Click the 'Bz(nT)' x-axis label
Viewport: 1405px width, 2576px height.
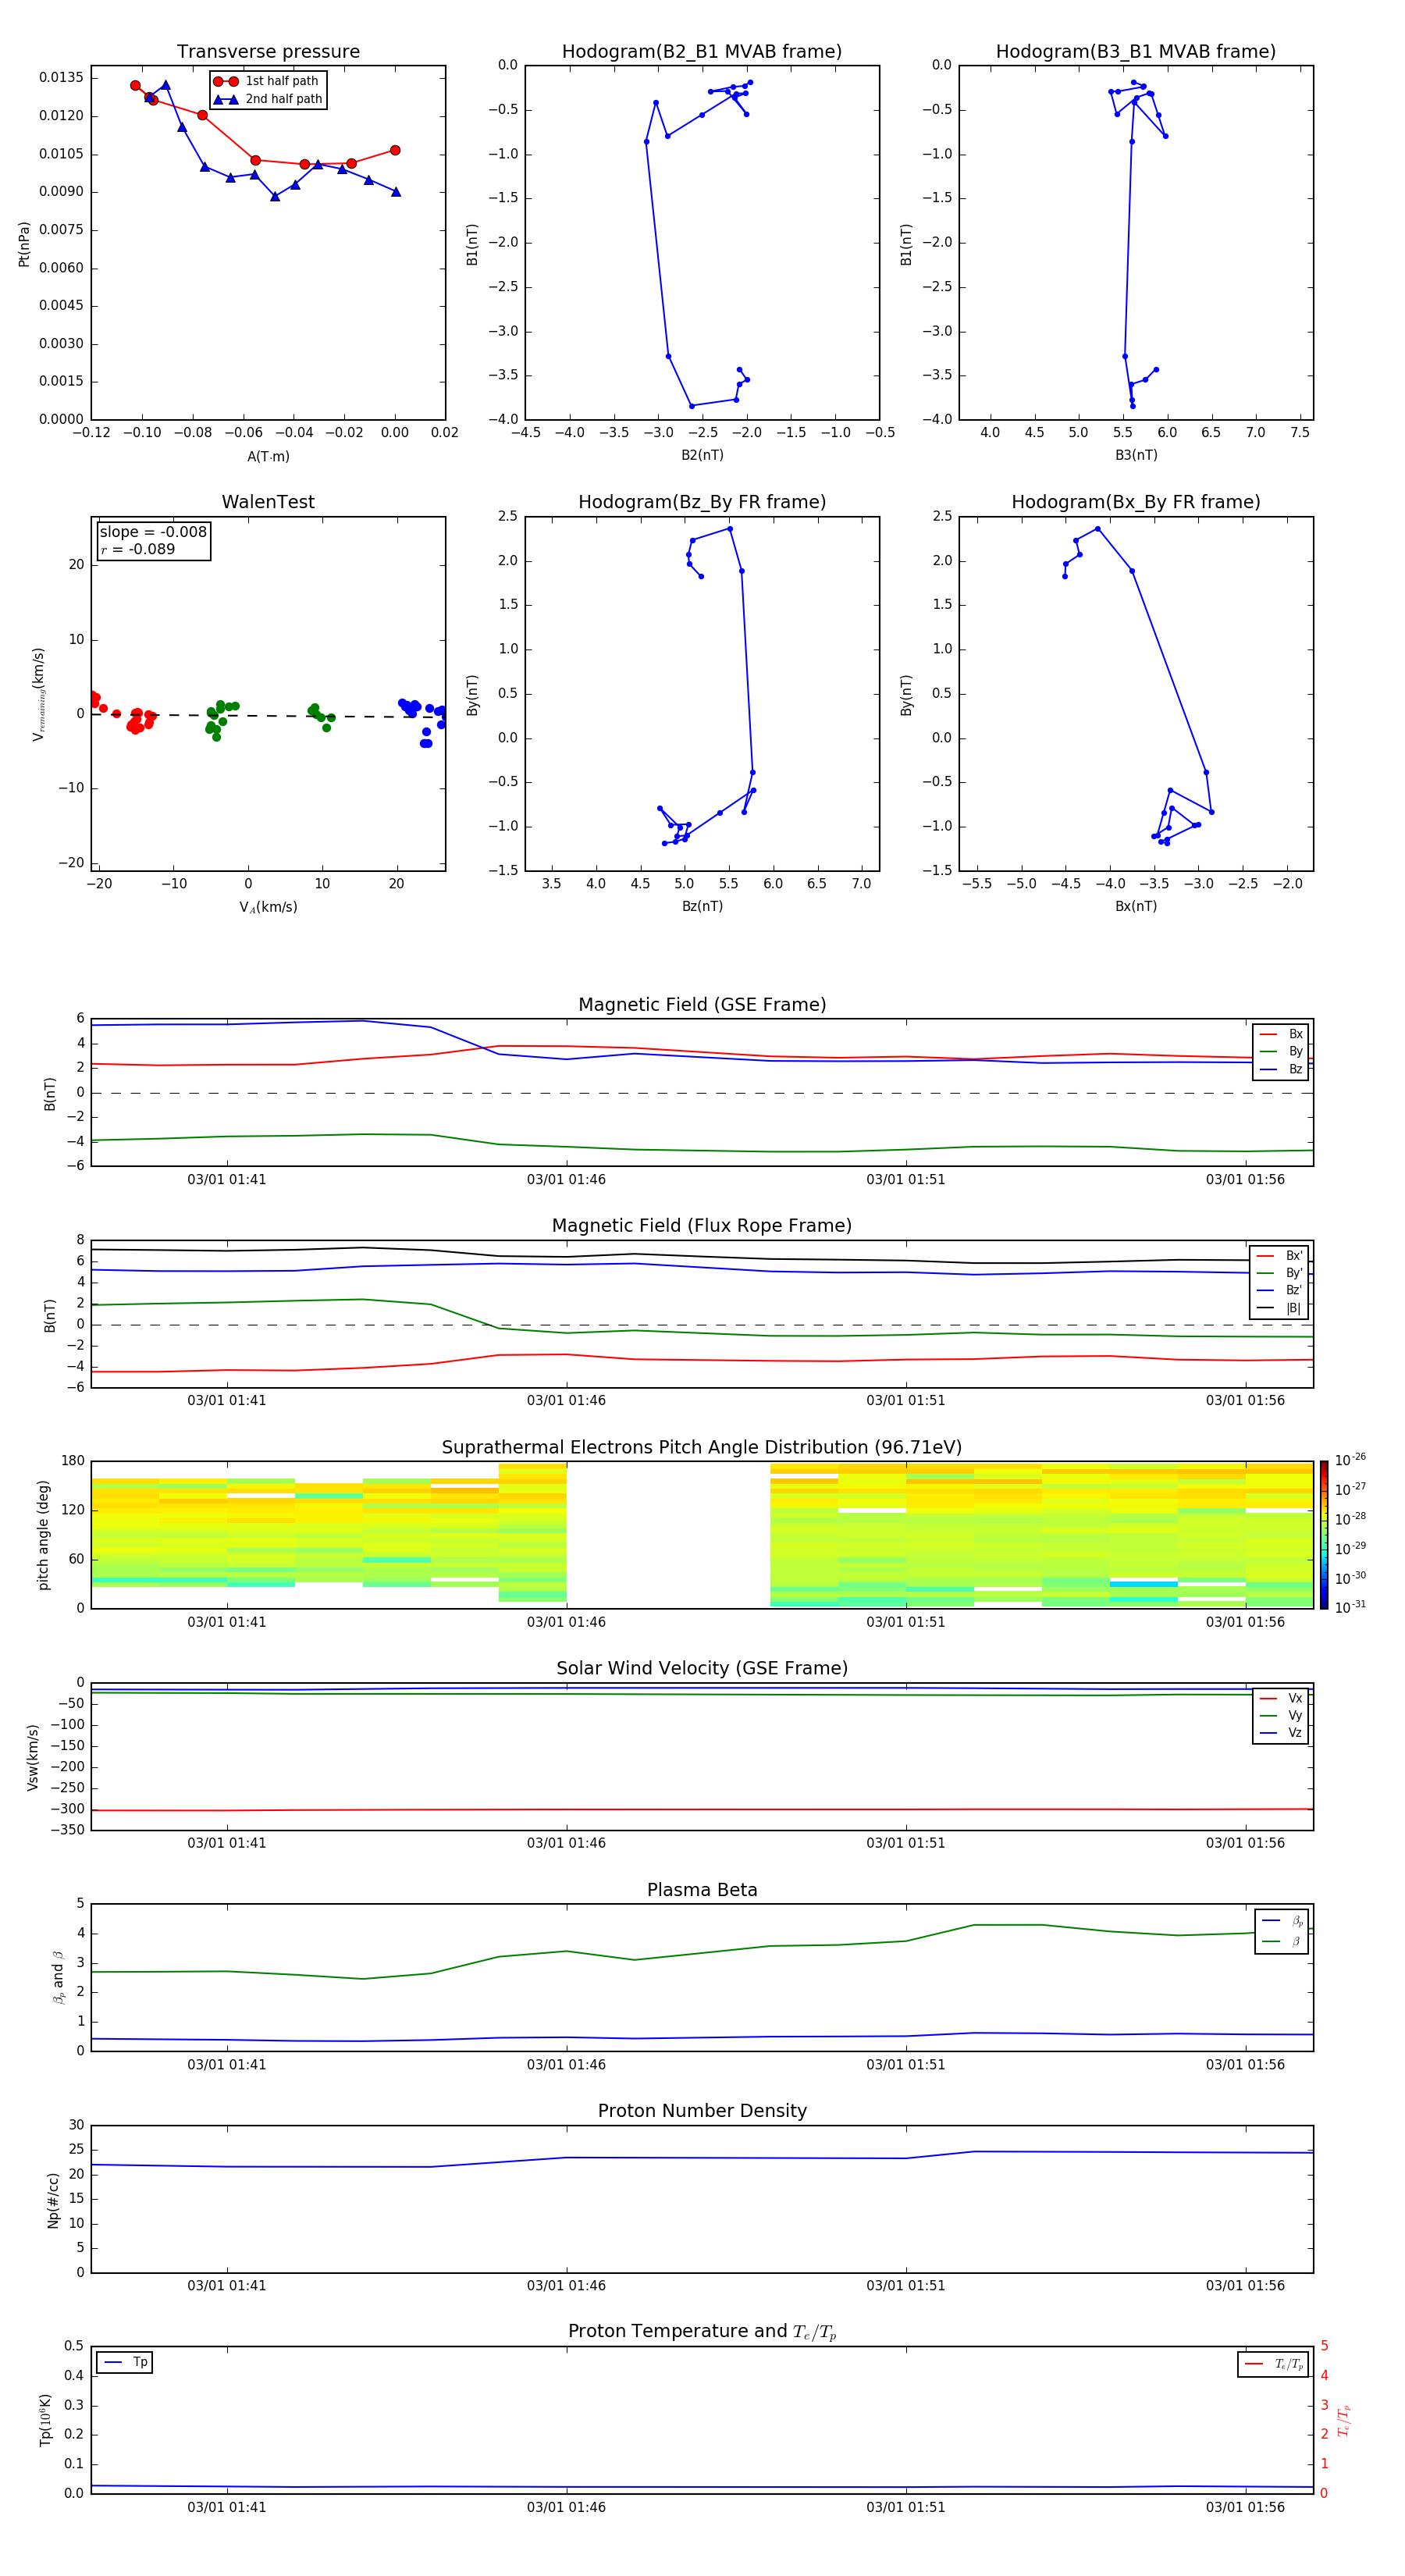click(x=702, y=906)
